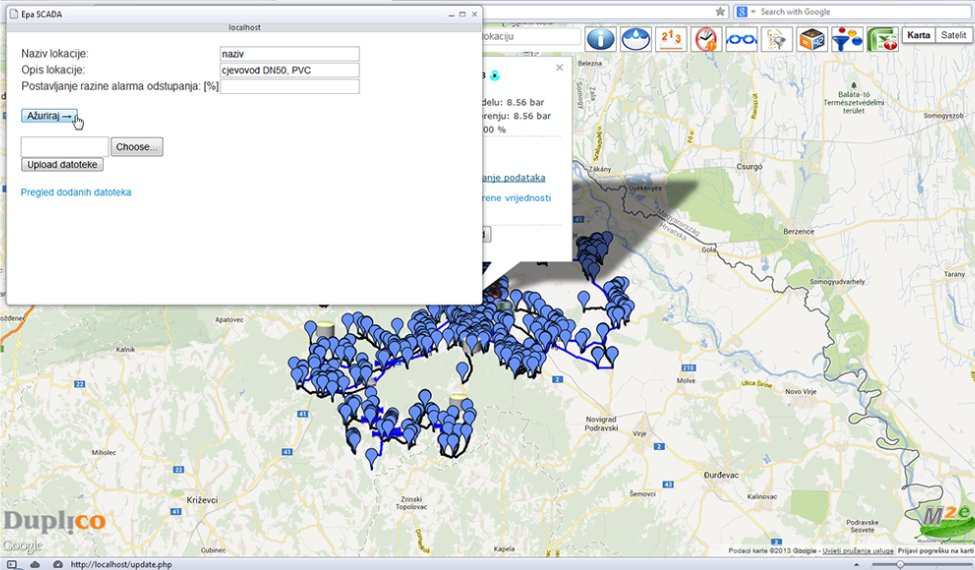Viewport: 975px width, 570px height.
Task: Click the first cloud icon in status bar
Action: click(x=35, y=564)
